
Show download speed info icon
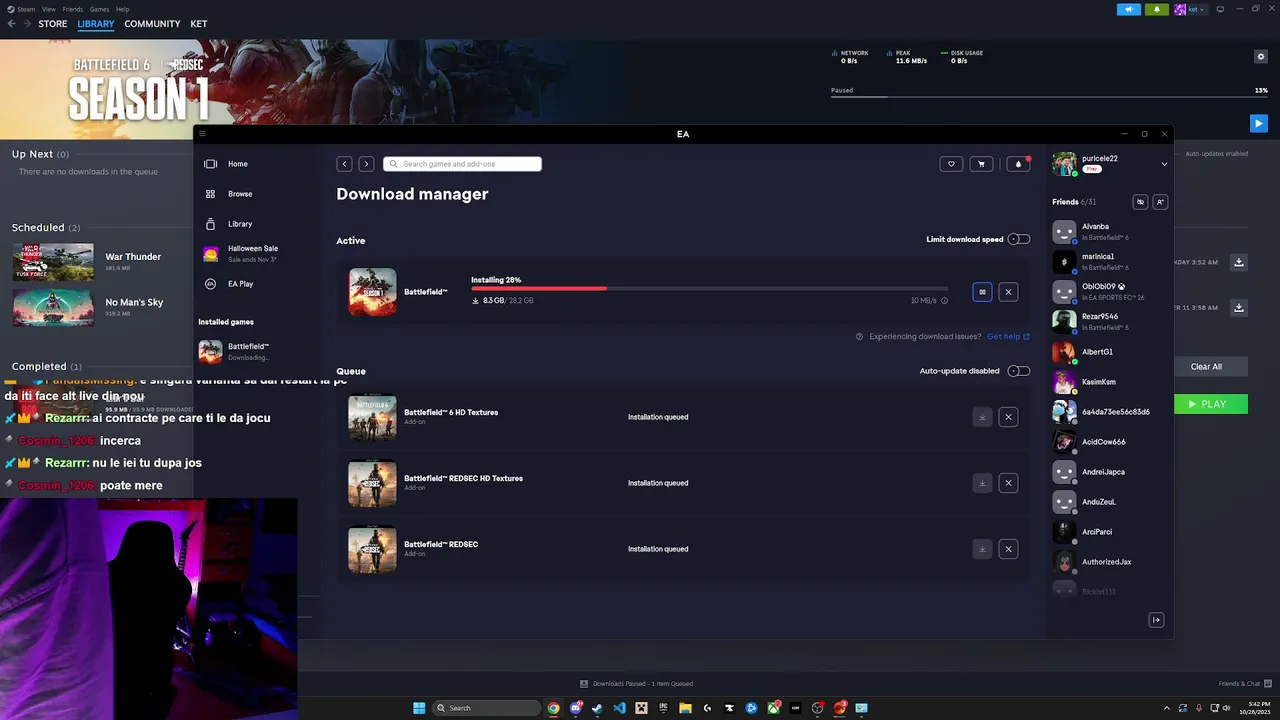point(945,300)
